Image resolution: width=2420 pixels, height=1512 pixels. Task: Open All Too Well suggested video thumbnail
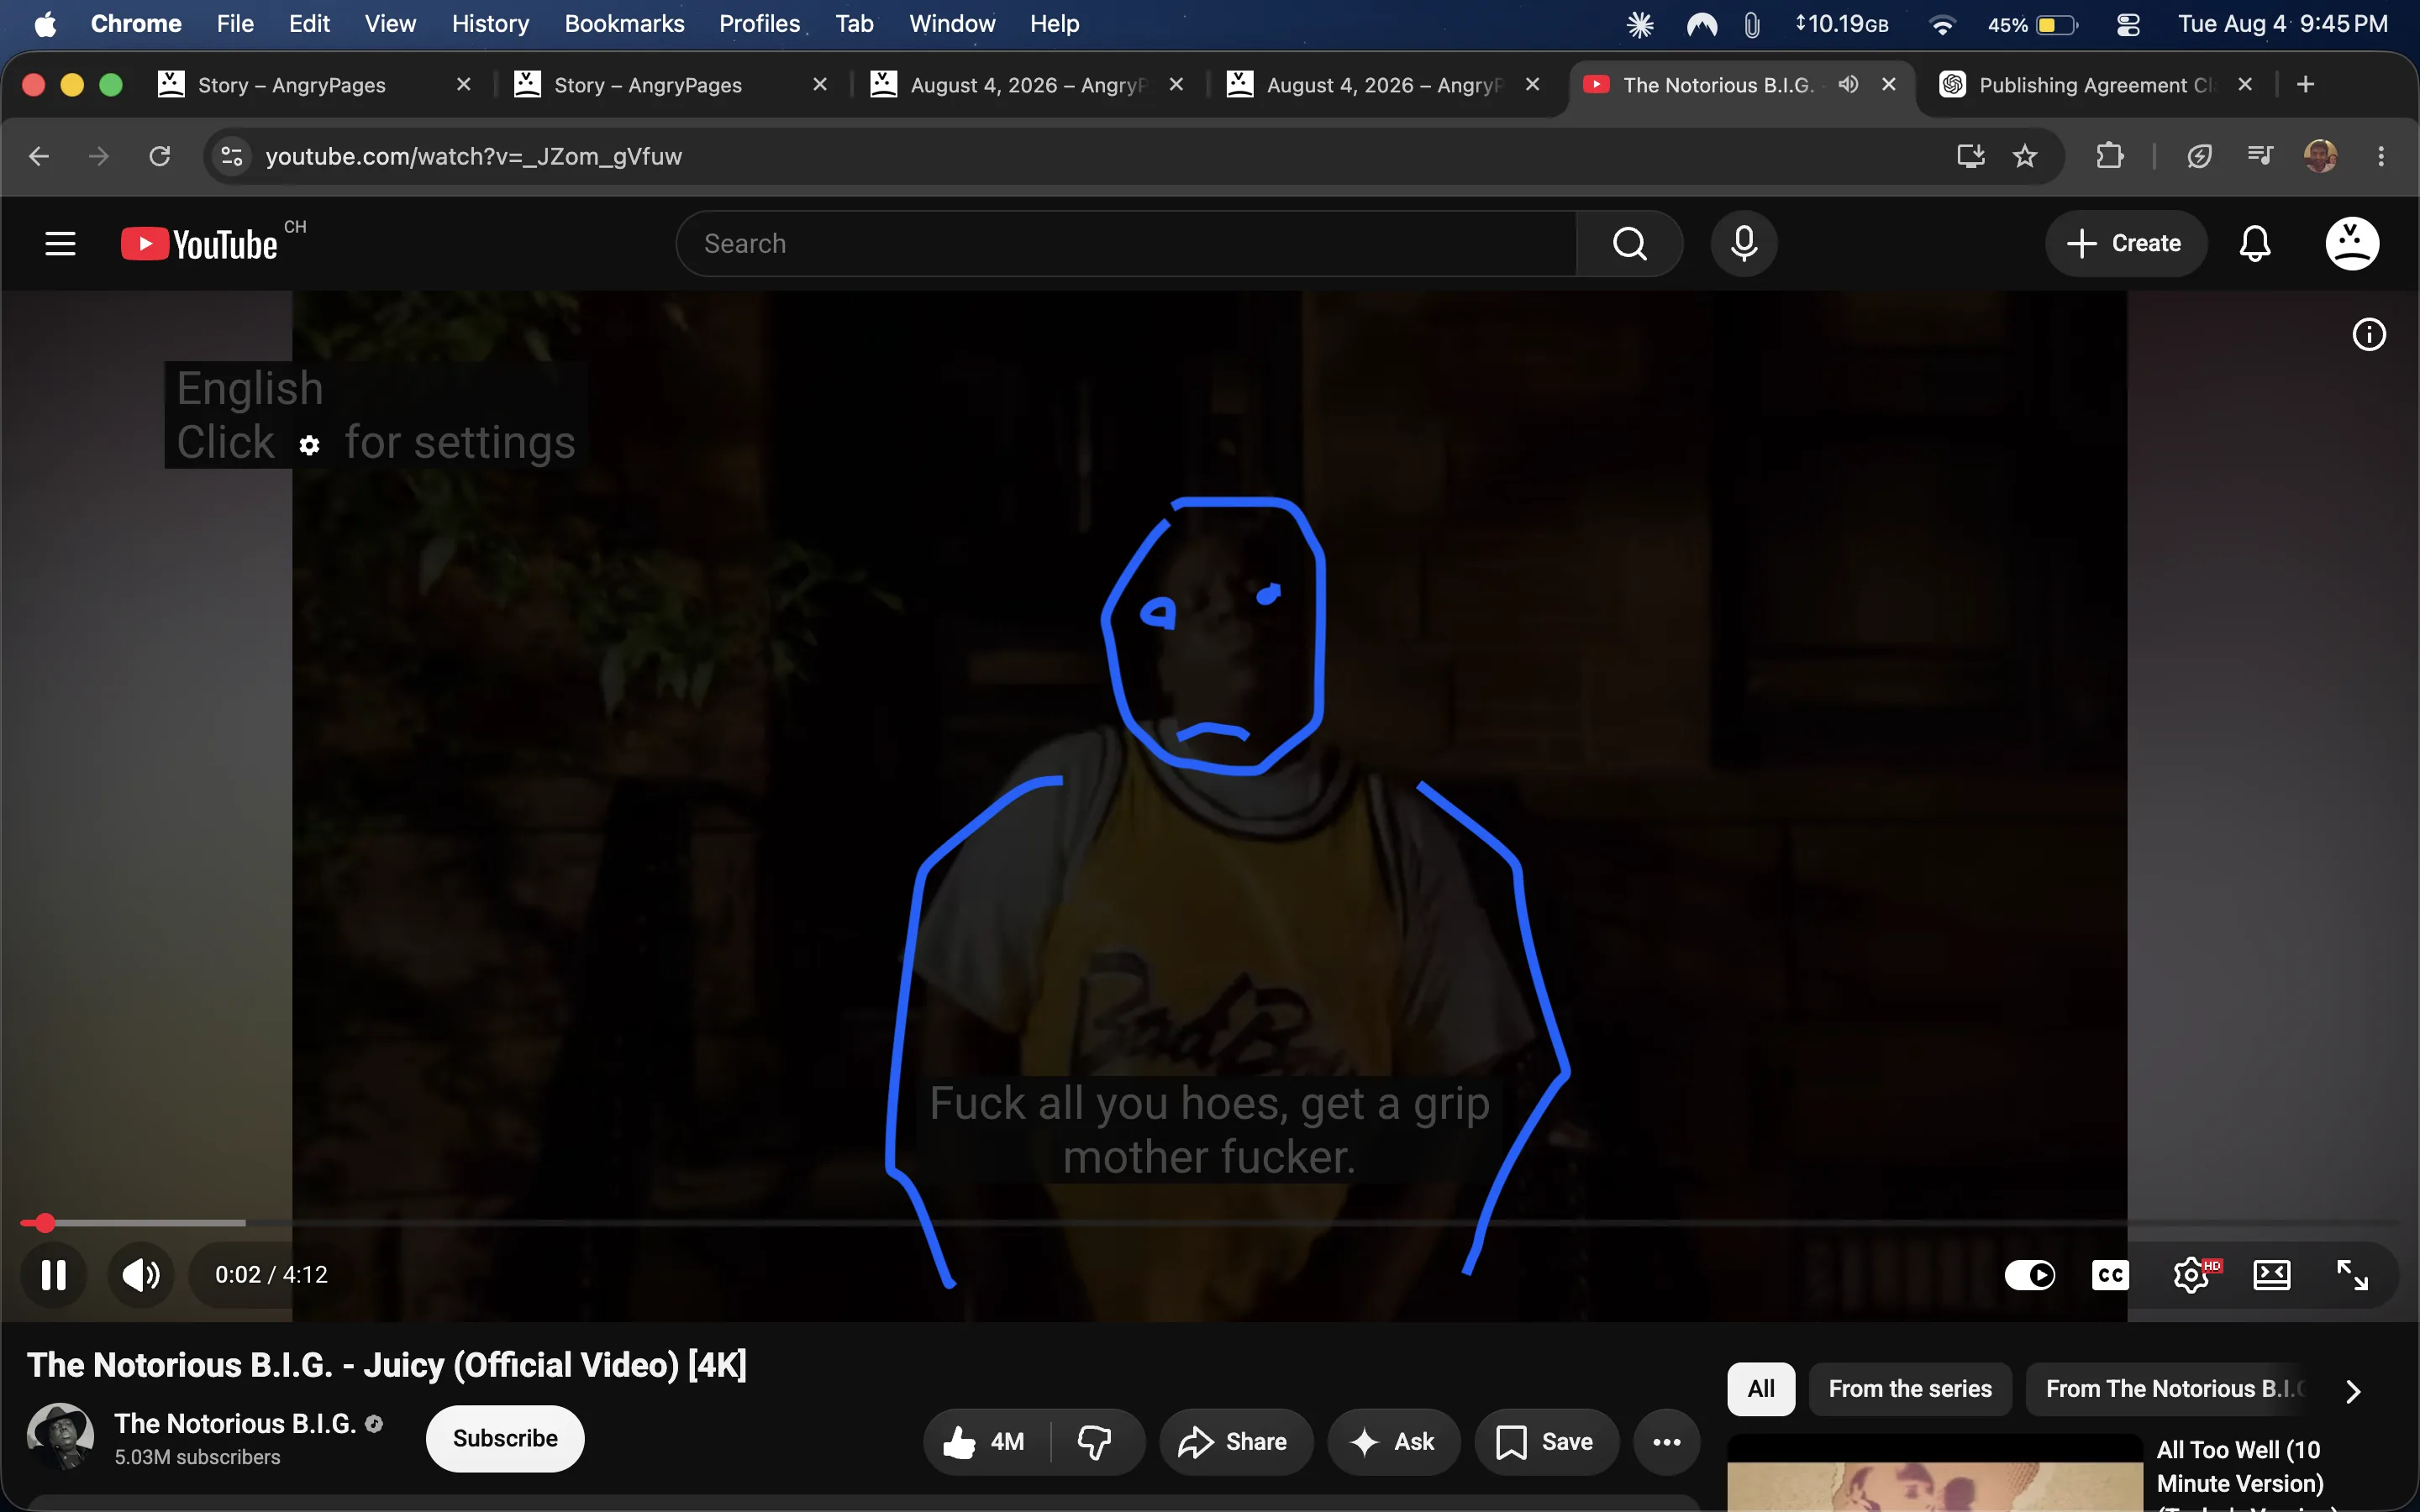click(1935, 1474)
